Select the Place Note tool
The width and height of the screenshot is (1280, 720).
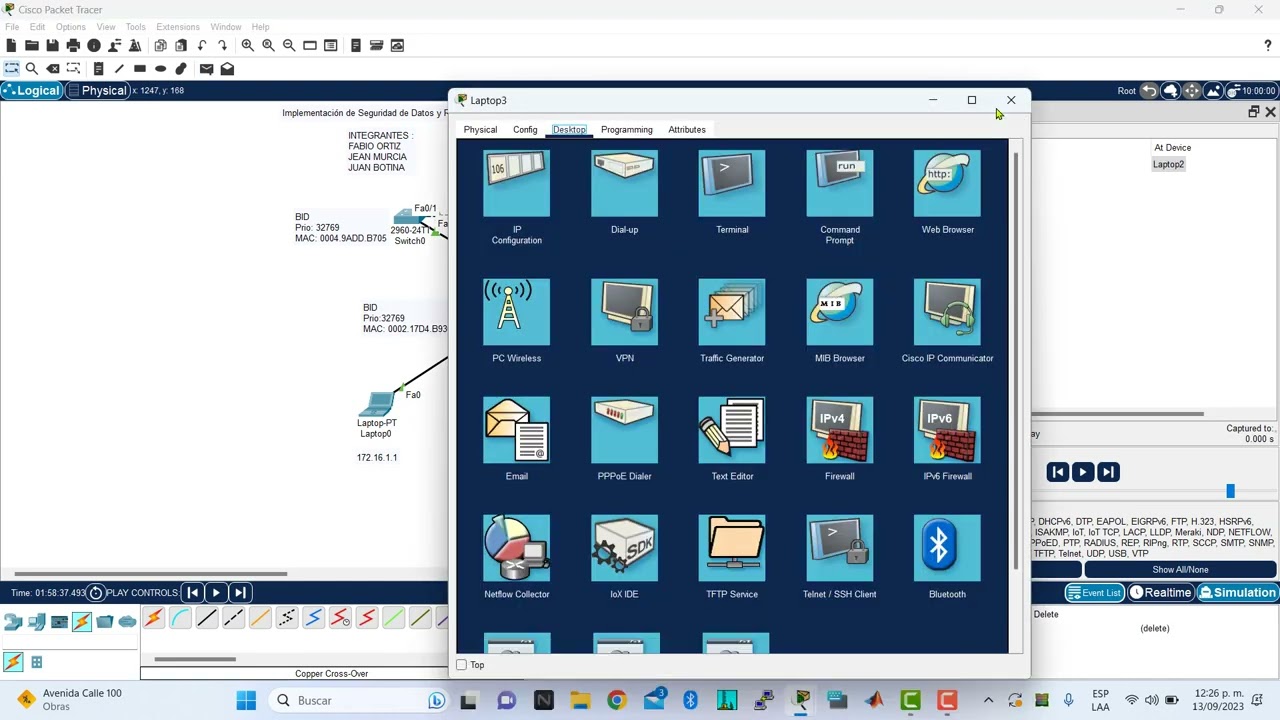coord(98,69)
